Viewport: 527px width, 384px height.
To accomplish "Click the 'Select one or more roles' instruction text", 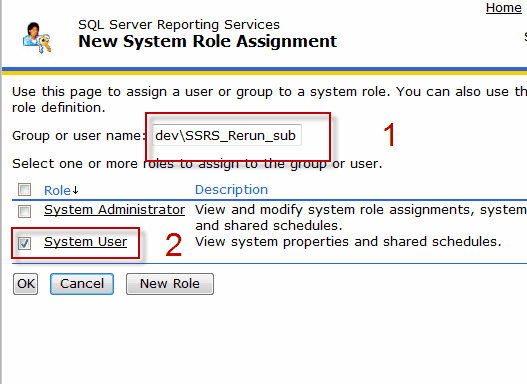I will coord(197,164).
